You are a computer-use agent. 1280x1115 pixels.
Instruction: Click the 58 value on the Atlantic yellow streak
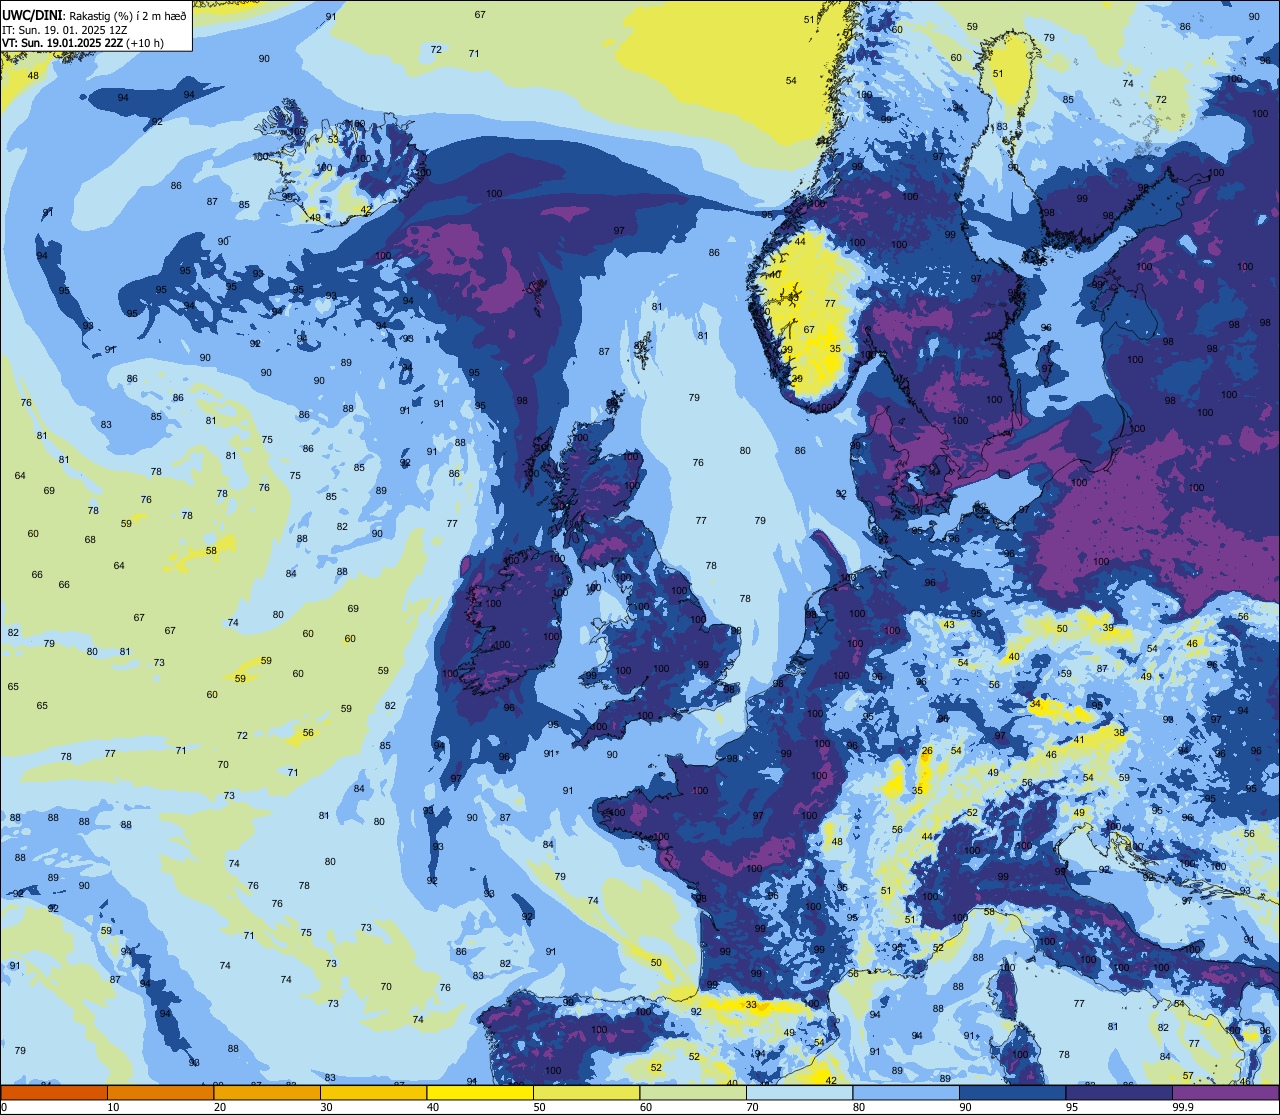pos(211,551)
